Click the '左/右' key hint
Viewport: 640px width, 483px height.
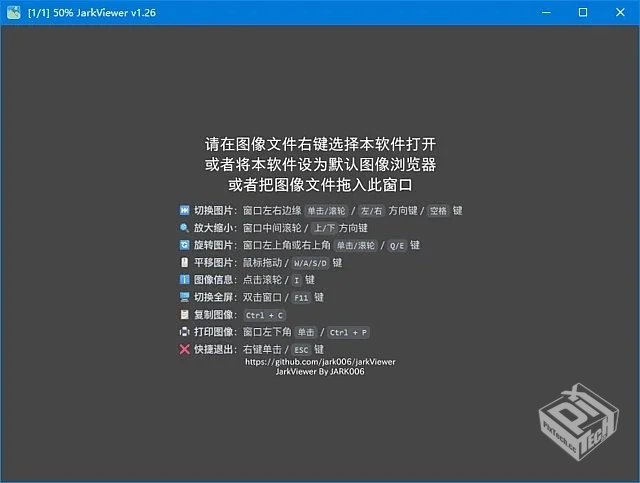coord(371,211)
